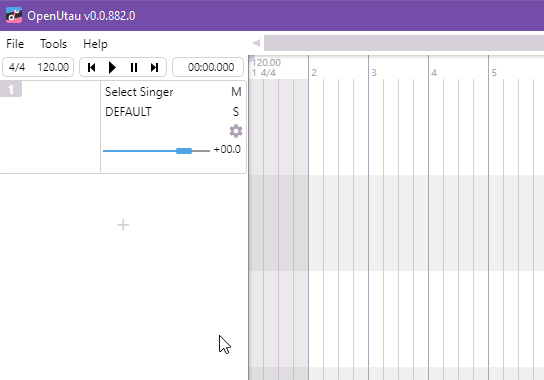This screenshot has width=544, height=380.
Task: Click bar 3 marker on timeline ruler
Action: [374, 73]
